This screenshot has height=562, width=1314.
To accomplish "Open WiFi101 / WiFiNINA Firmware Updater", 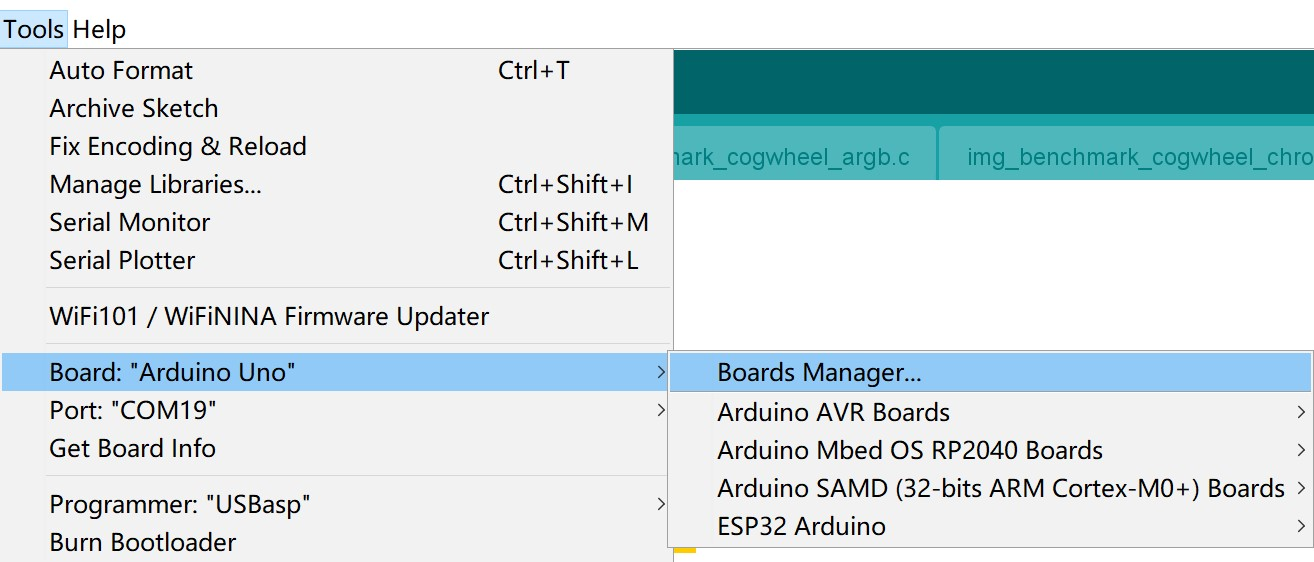I will pyautogui.click(x=337, y=317).
